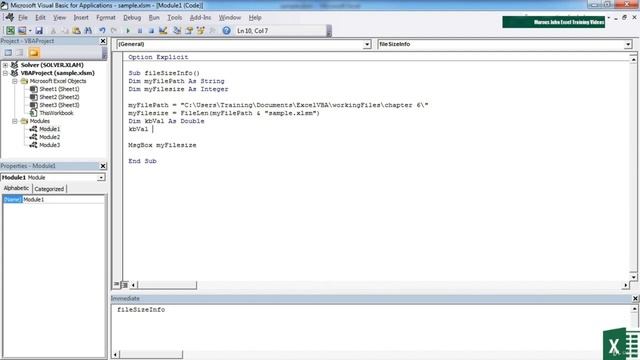
Task: Close the Project - VBAProject panel
Action: 103,41
